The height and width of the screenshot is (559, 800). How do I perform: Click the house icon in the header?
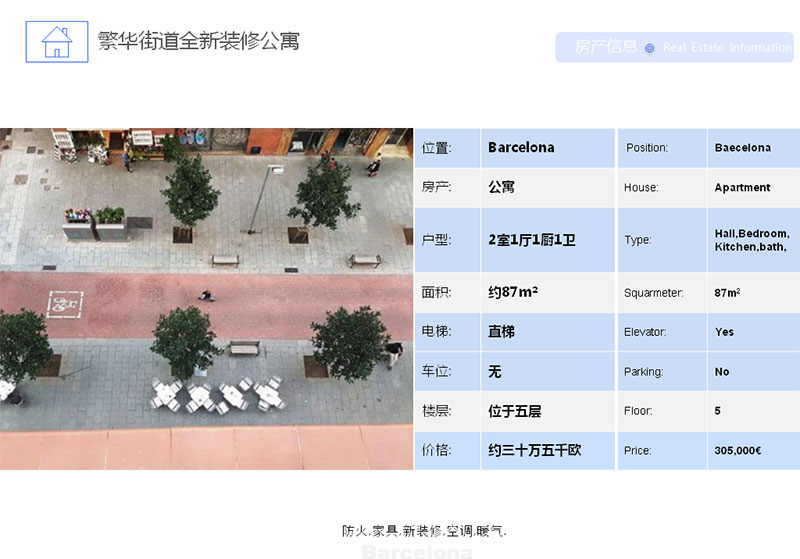pyautogui.click(x=57, y=42)
